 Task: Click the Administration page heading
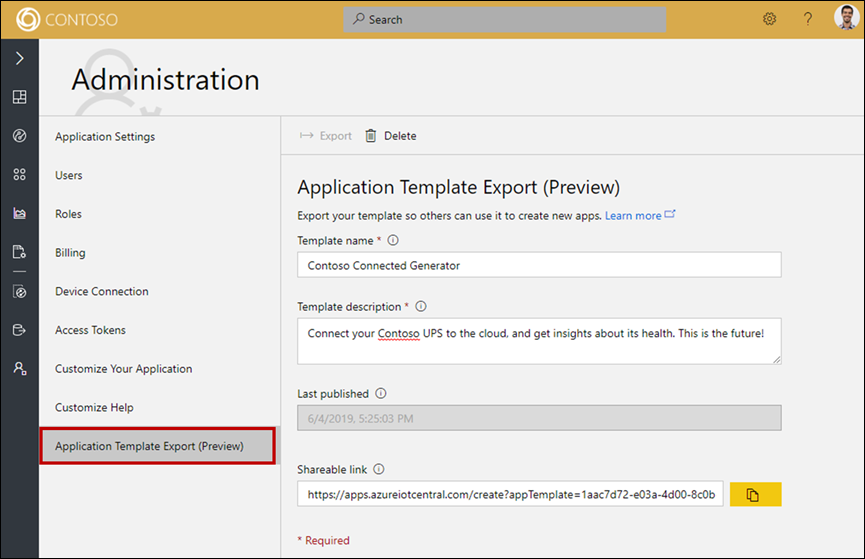(165, 80)
